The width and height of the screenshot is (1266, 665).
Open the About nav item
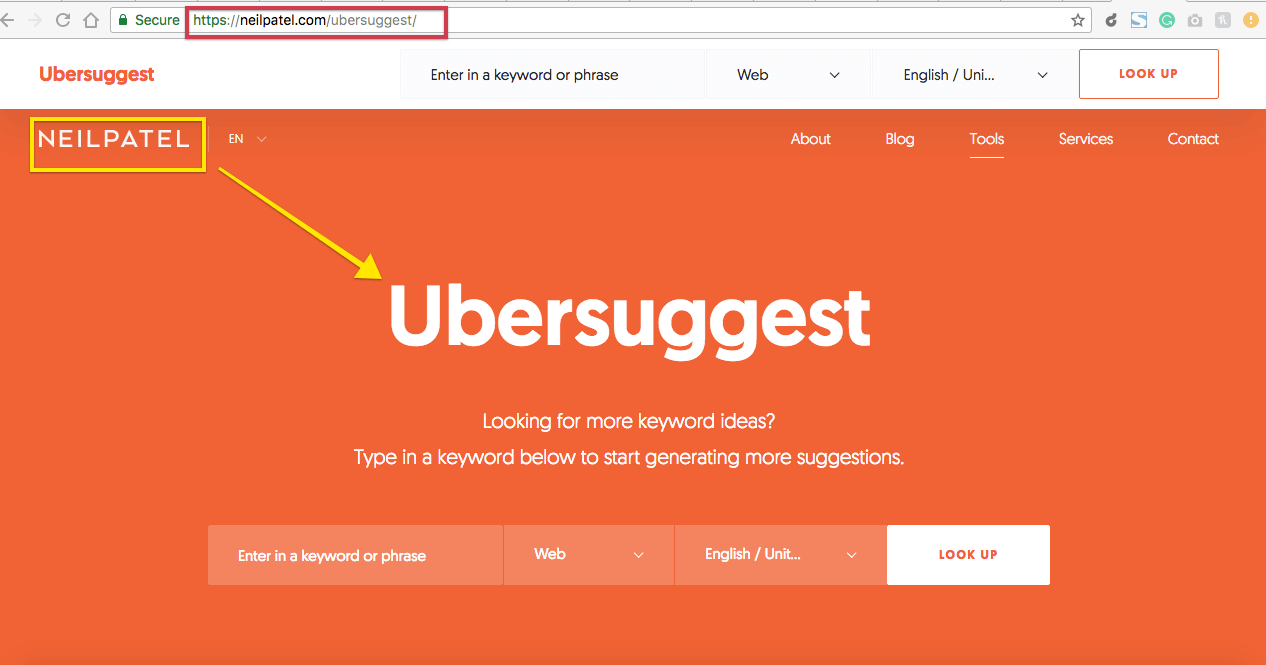811,139
